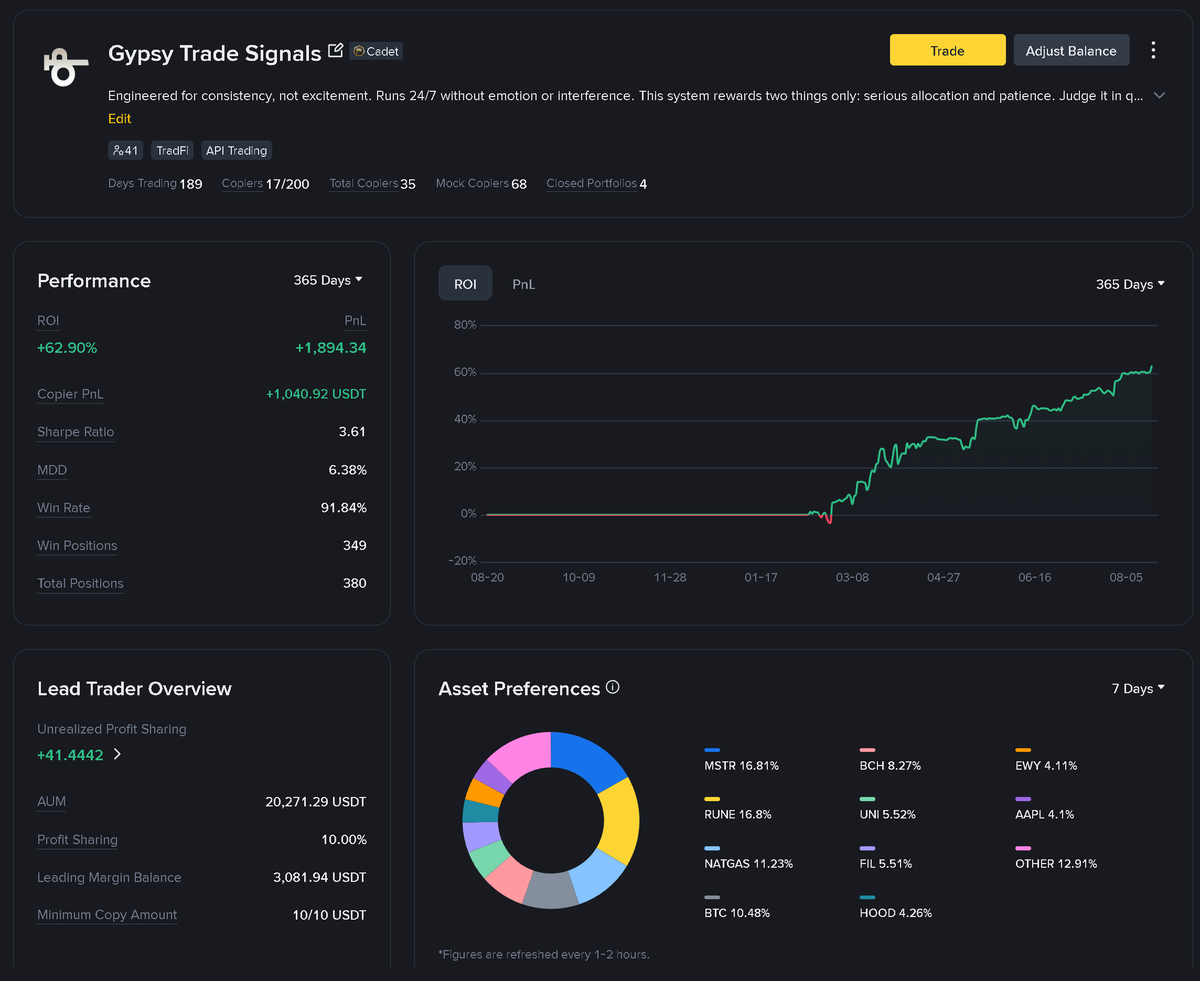
Task: Click the Sharpe Ratio label
Action: pos(76,432)
